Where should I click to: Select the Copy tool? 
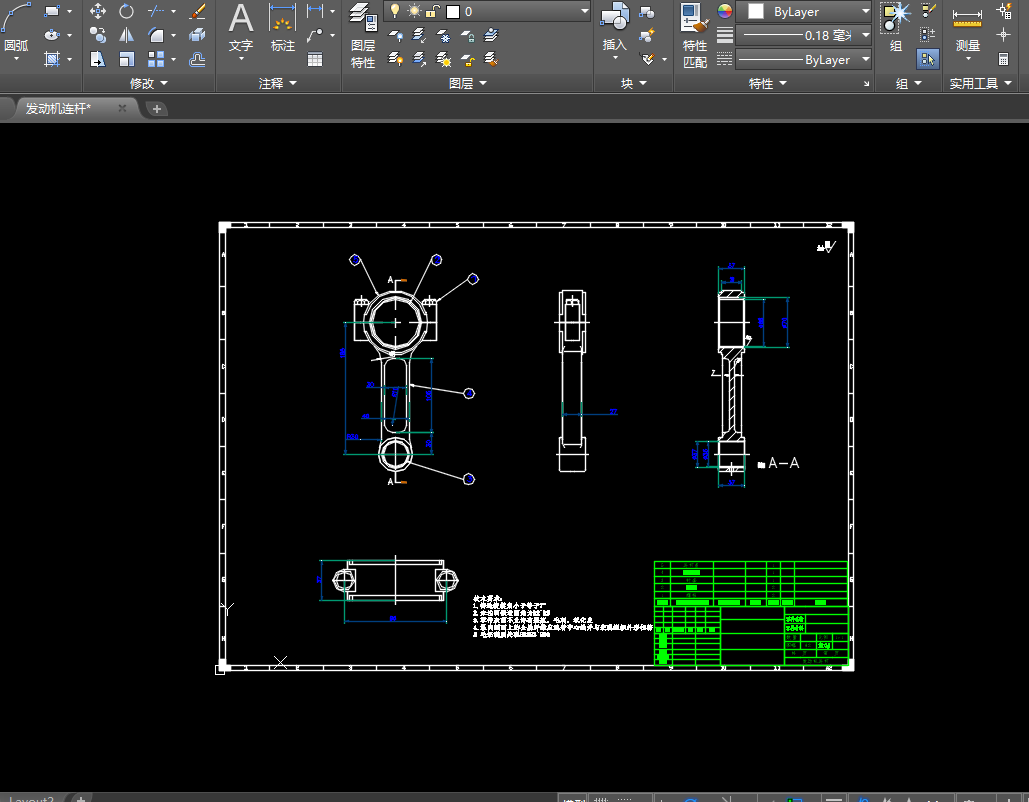98,35
